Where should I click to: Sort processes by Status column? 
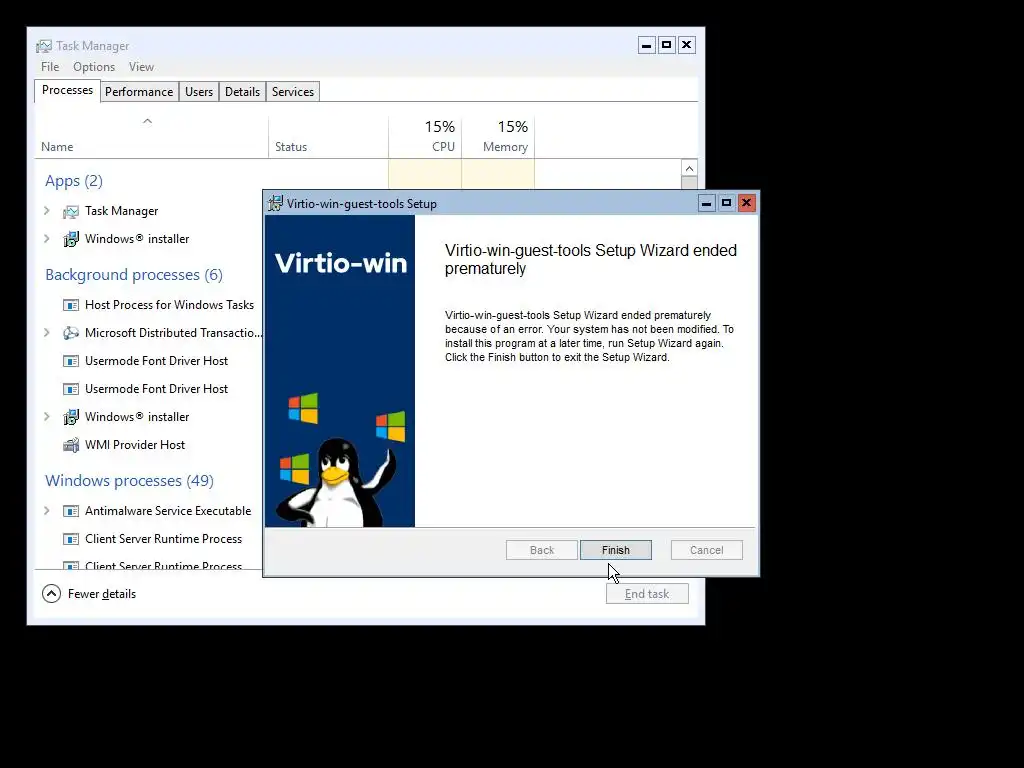pyautogui.click(x=328, y=137)
